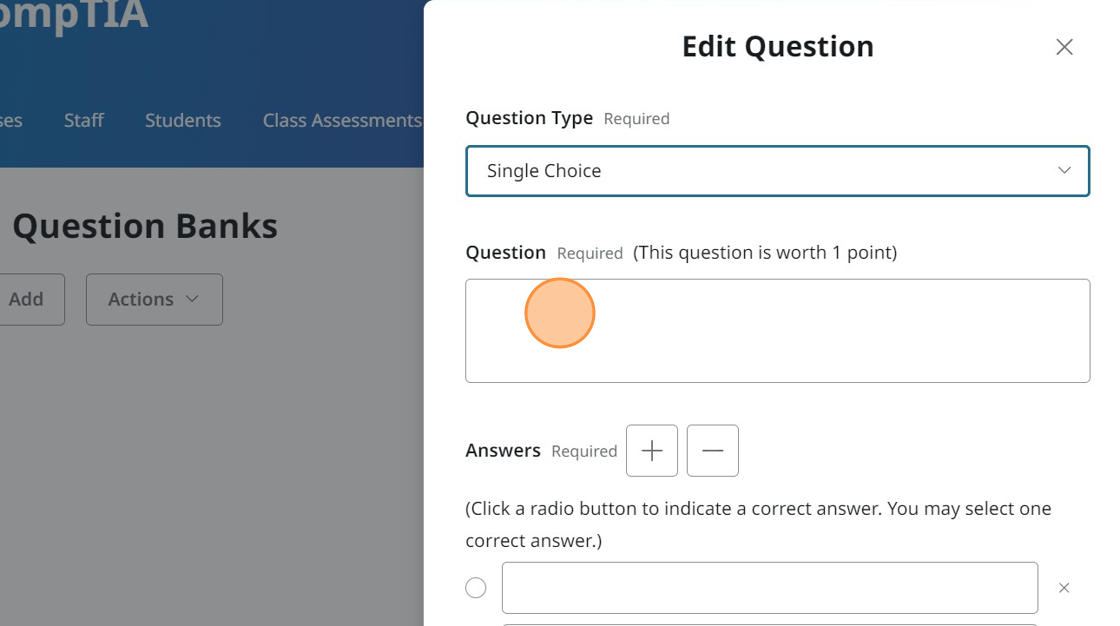Click the Question Banks heading
Screen dimensions: 1120x626
[145, 226]
